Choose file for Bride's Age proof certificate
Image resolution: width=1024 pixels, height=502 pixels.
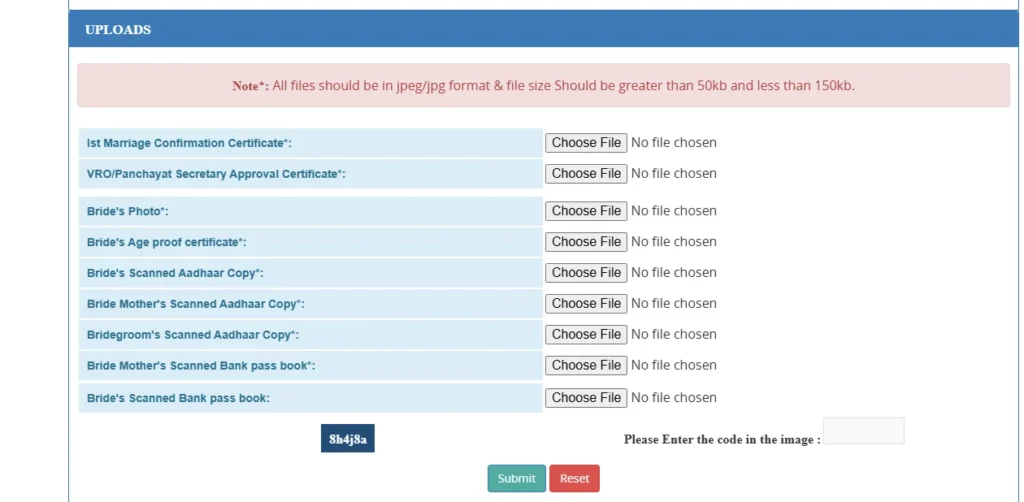(x=586, y=242)
